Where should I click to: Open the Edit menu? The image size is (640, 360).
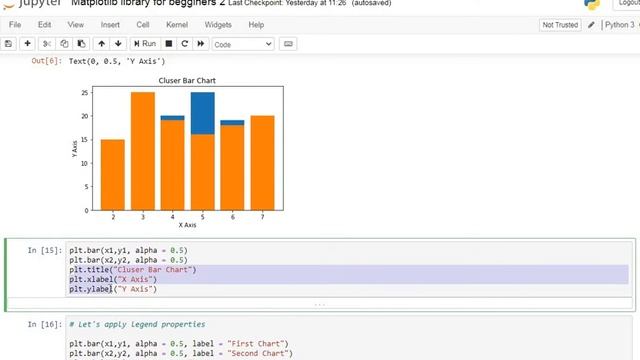tap(44, 25)
